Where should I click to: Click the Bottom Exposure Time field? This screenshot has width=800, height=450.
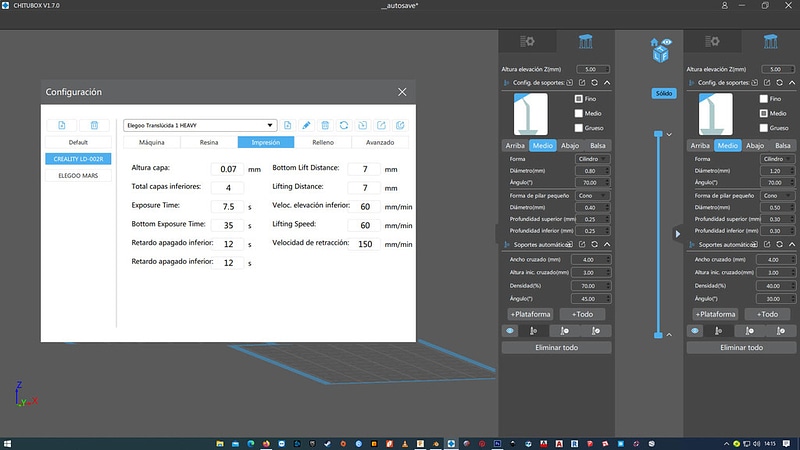[228, 225]
